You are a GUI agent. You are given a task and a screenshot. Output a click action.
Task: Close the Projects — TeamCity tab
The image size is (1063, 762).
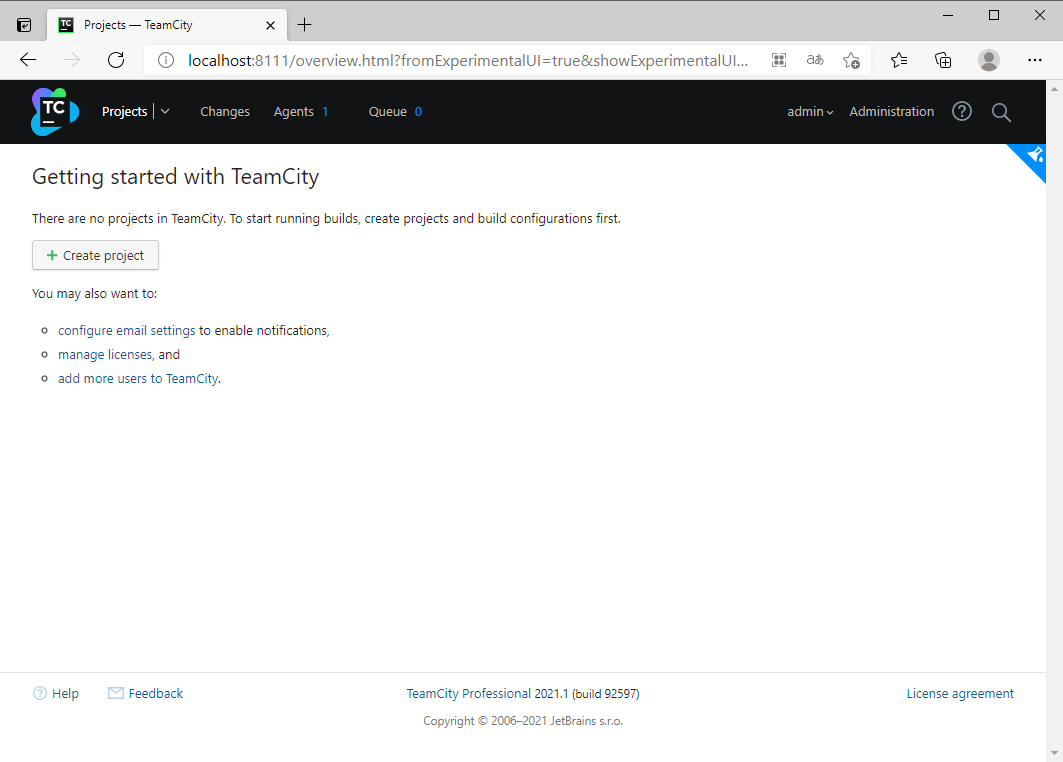(x=270, y=25)
